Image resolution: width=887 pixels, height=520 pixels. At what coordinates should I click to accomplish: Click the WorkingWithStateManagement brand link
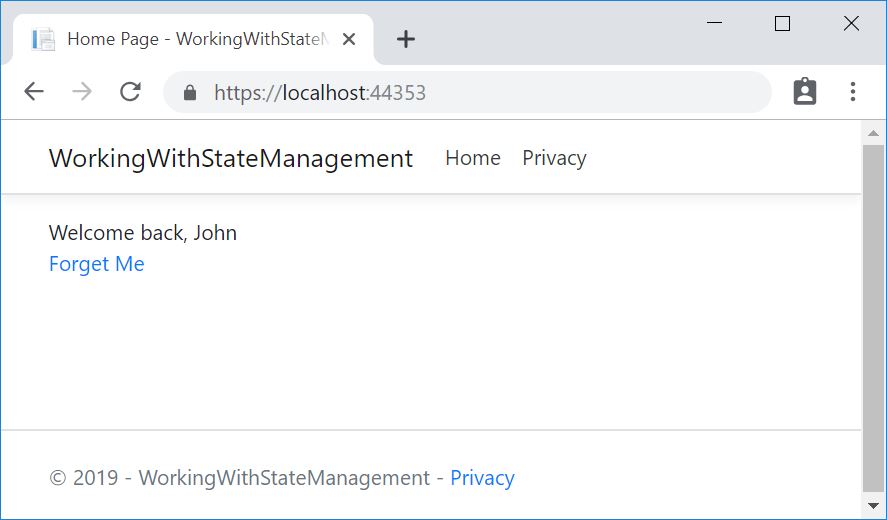coord(230,158)
